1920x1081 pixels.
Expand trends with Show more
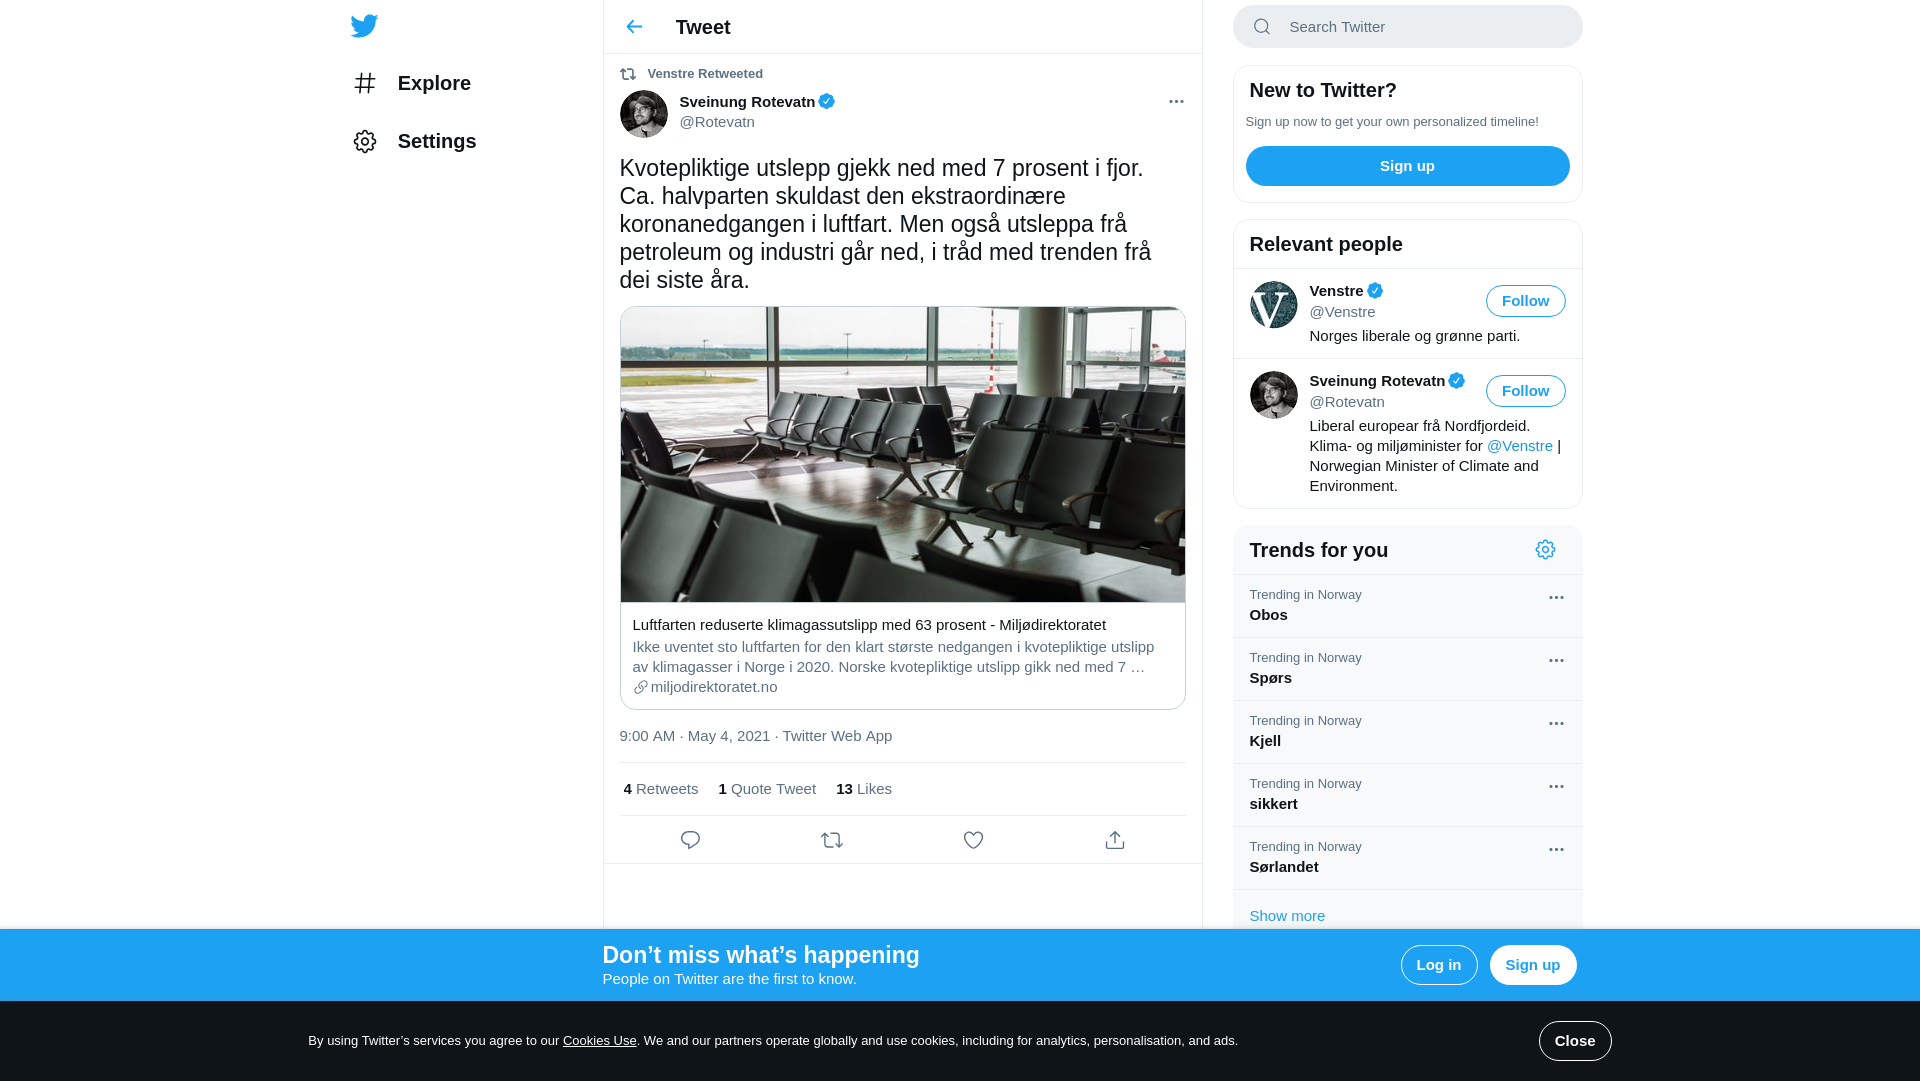(1287, 916)
